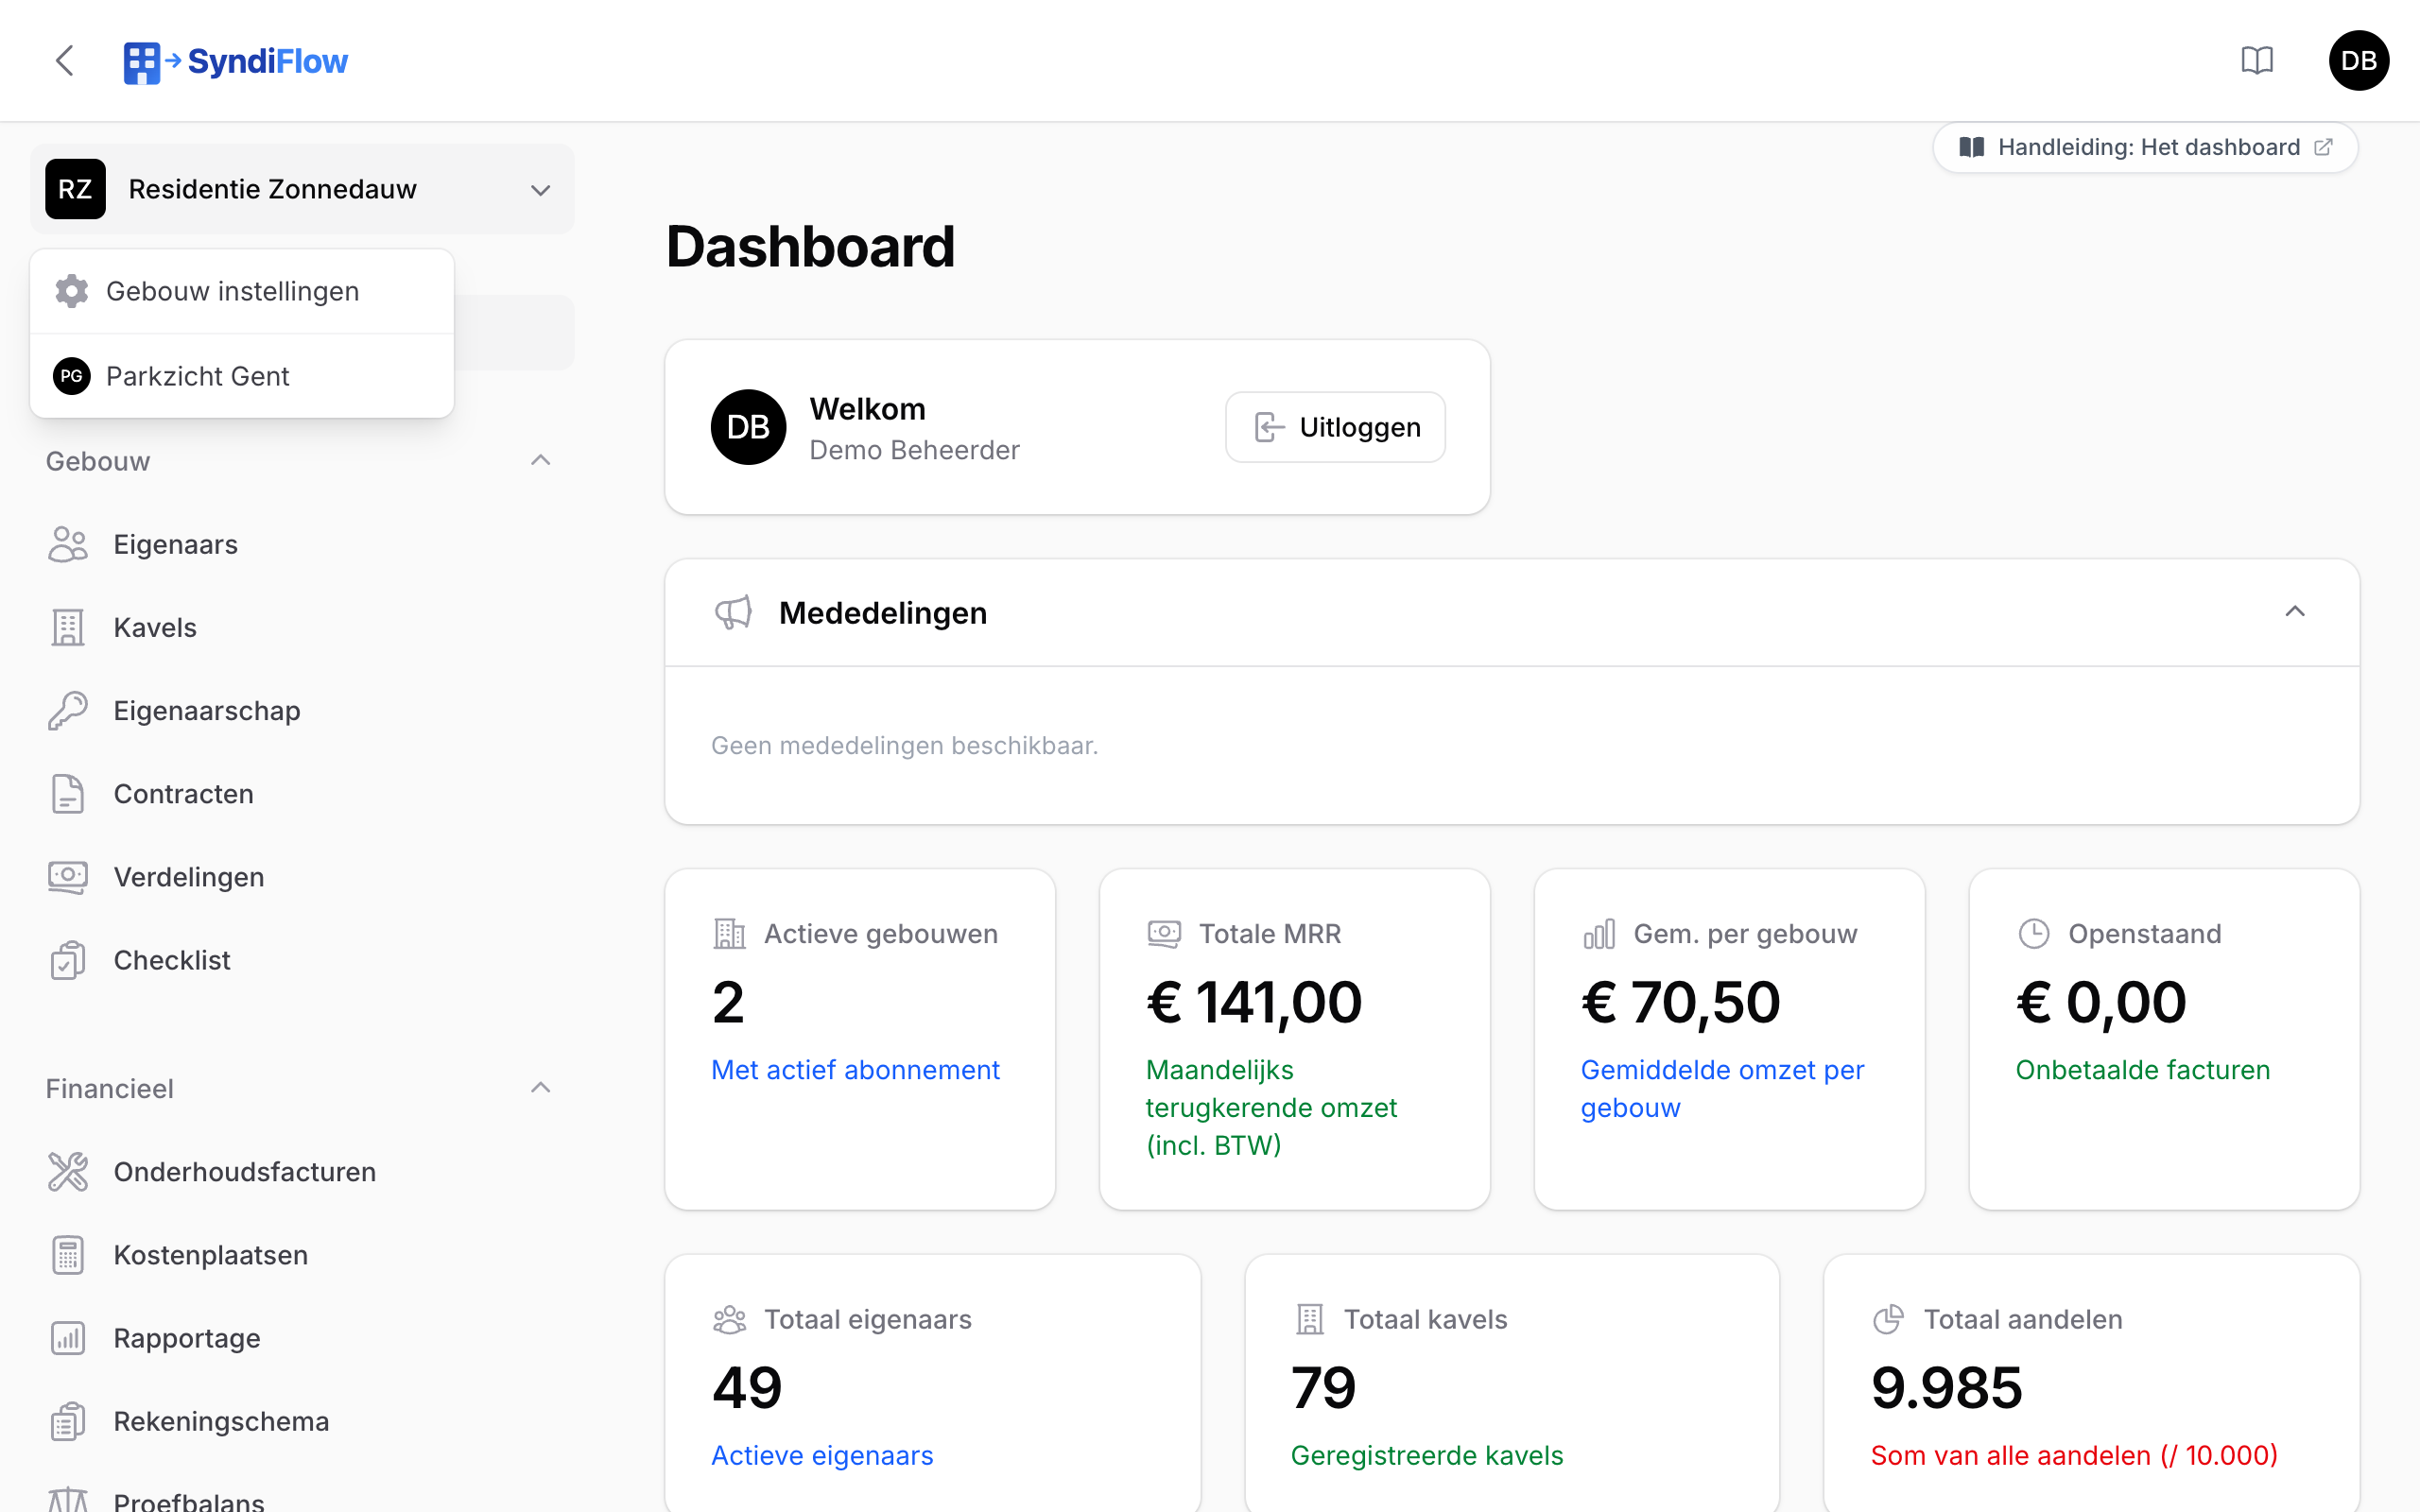Click the Contracten document icon
The image size is (2420, 1512).
(68, 794)
